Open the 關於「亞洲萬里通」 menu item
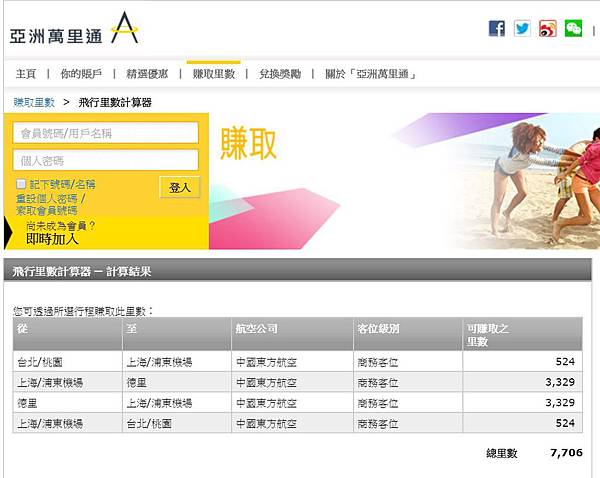Screen dimensions: 600x478 point(370,74)
